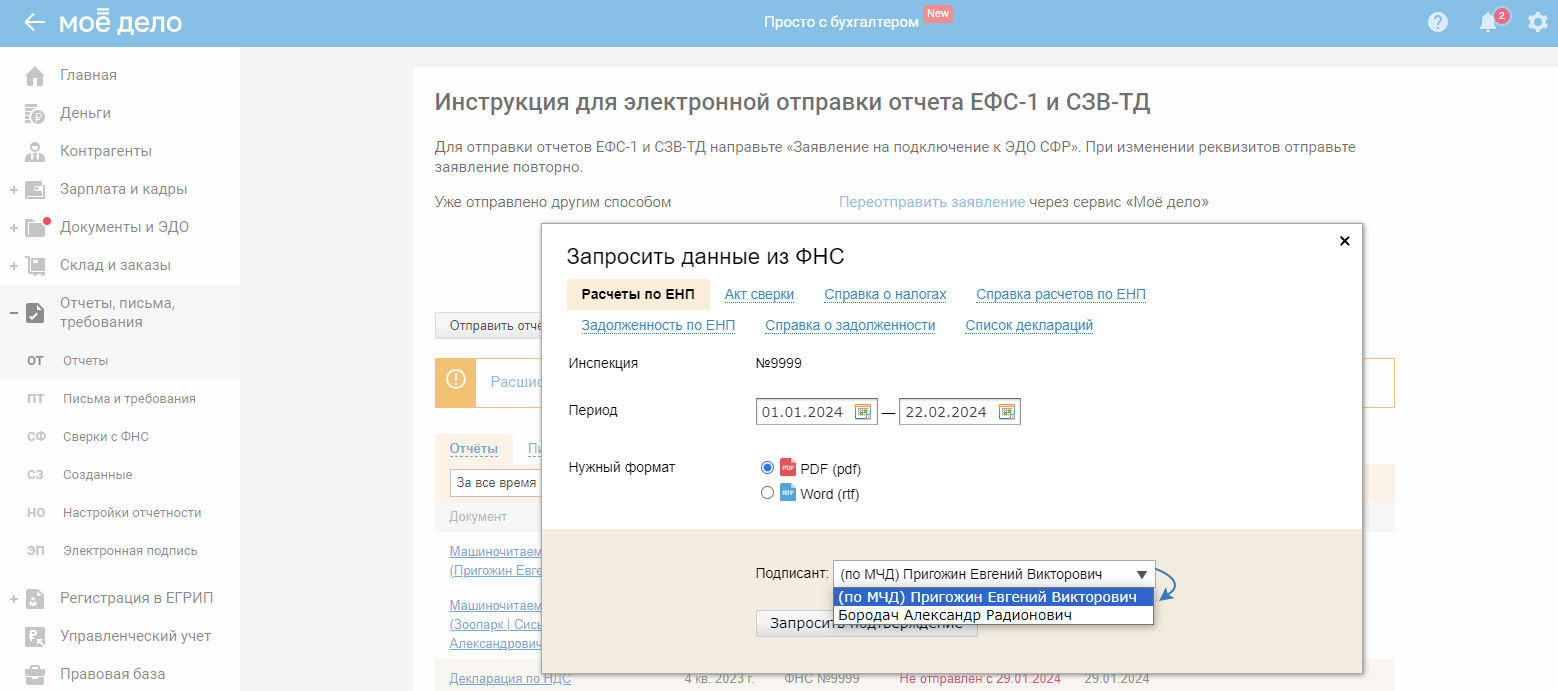Select PDF (pdf) format radio button
Viewport: 1558px width, 691px height.
click(x=768, y=468)
